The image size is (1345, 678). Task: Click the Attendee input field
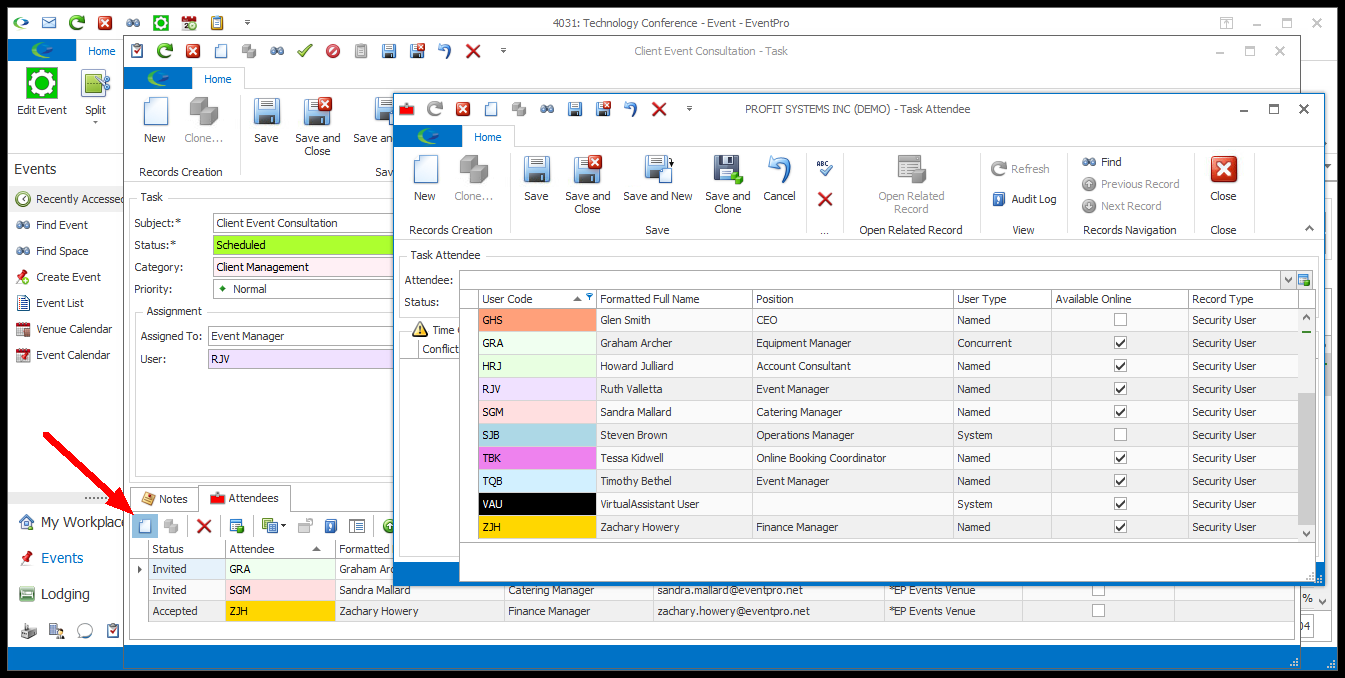869,280
